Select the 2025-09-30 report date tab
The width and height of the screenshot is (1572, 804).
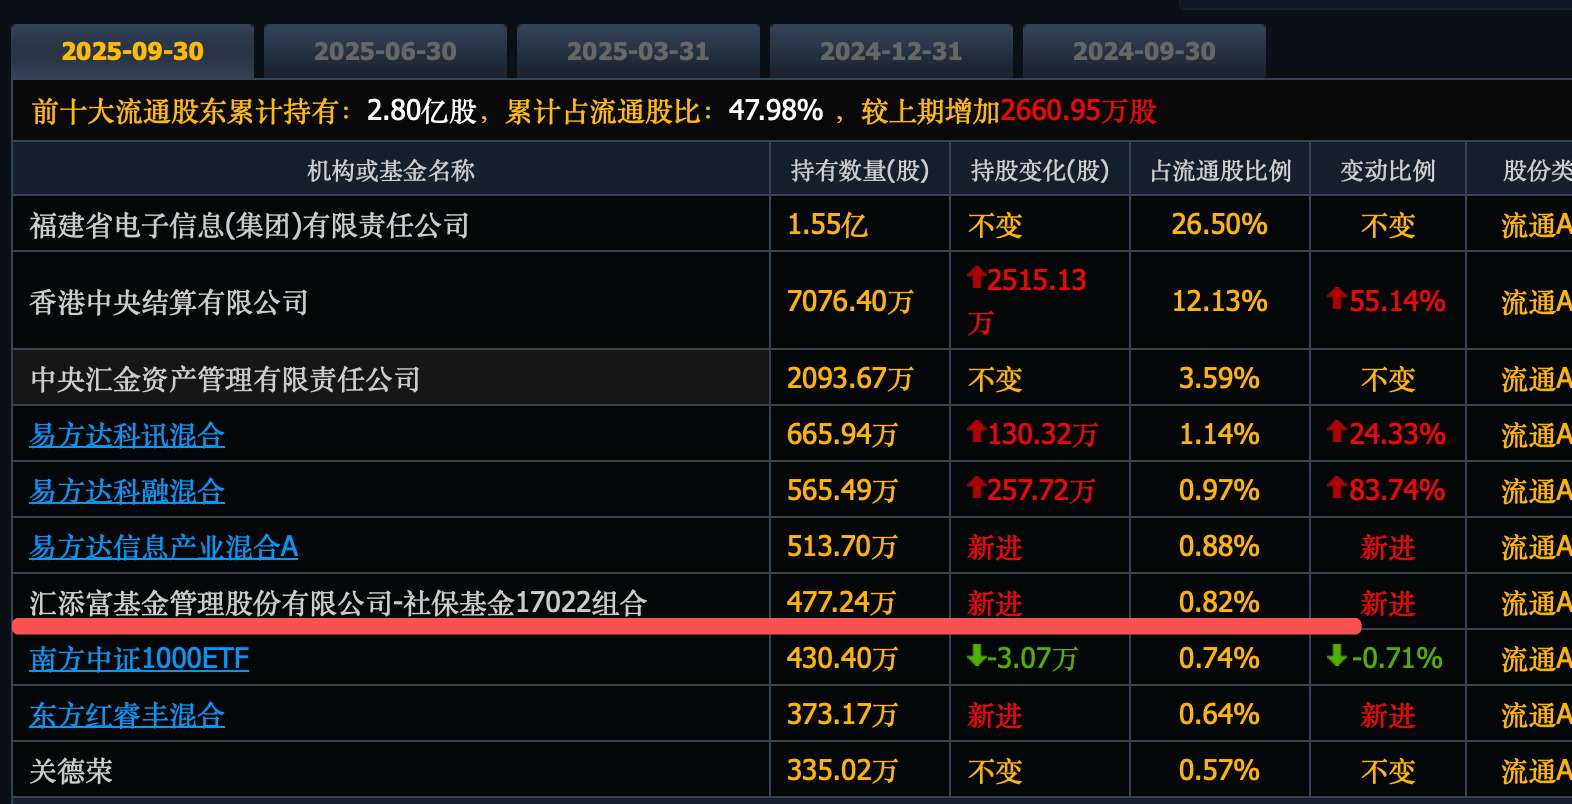[x=132, y=51]
